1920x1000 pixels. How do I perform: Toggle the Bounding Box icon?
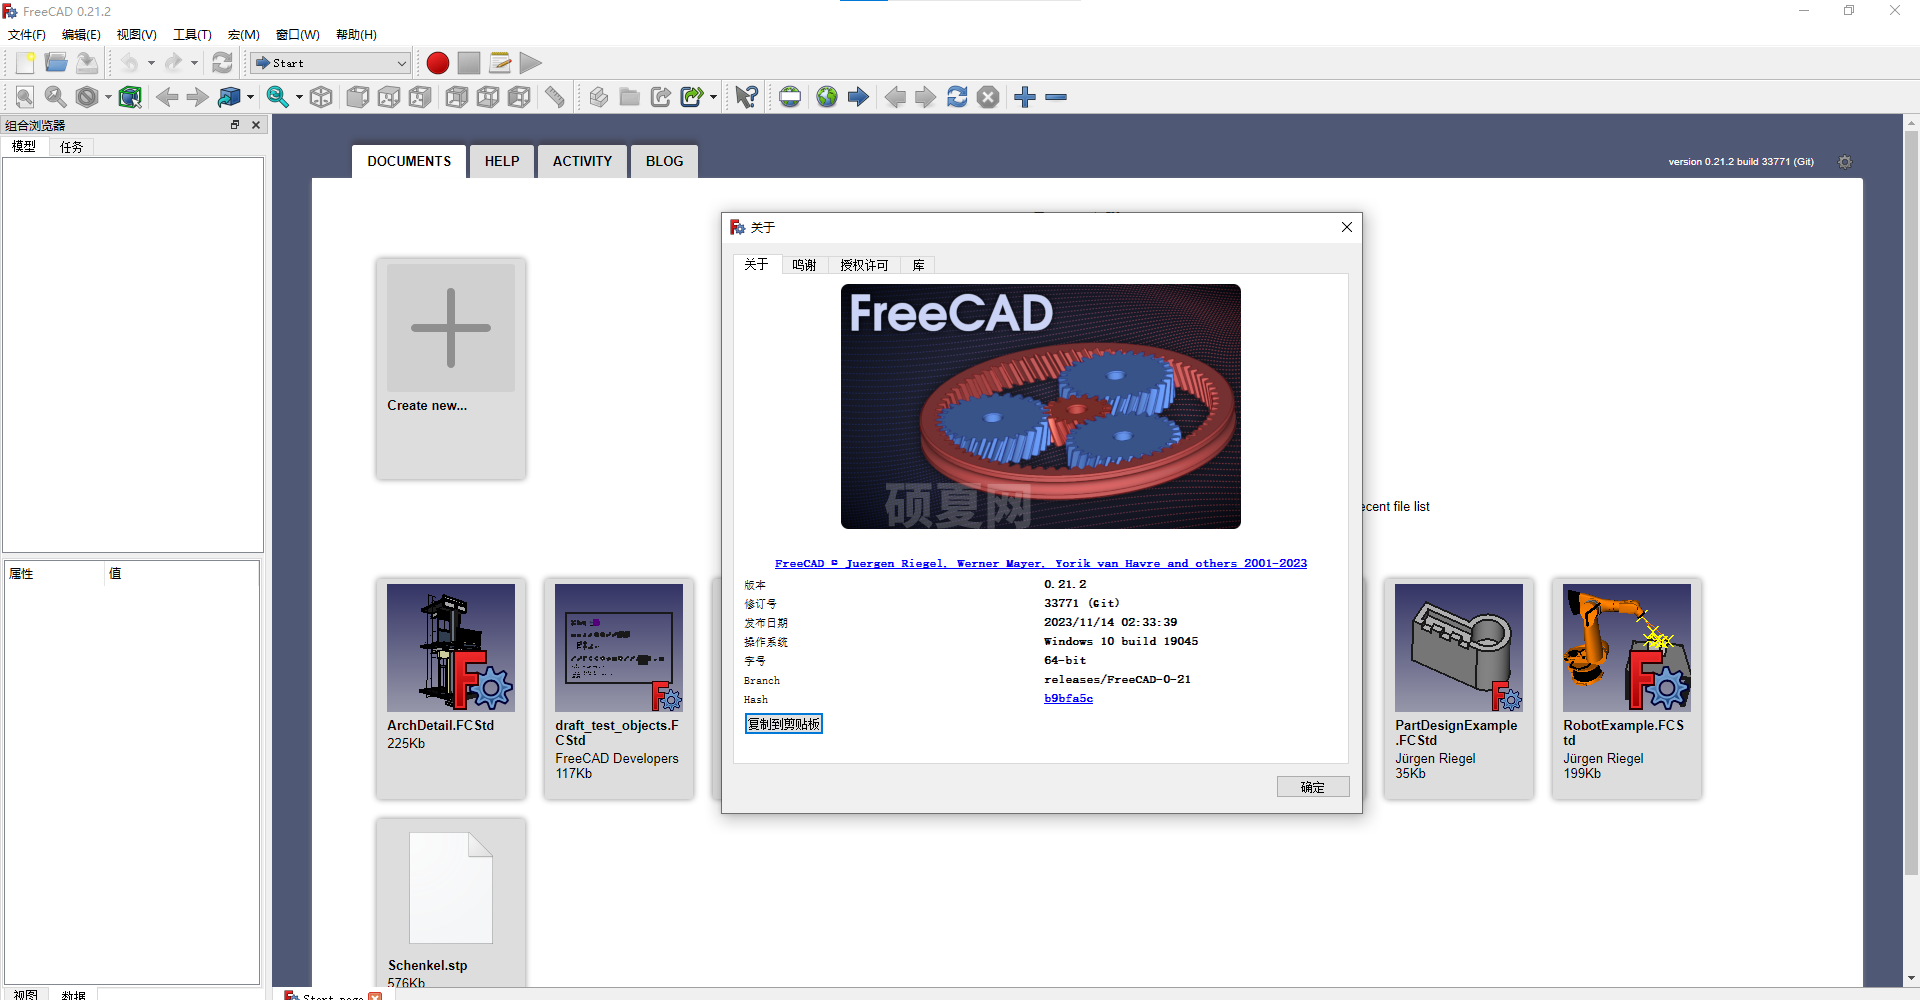point(130,97)
